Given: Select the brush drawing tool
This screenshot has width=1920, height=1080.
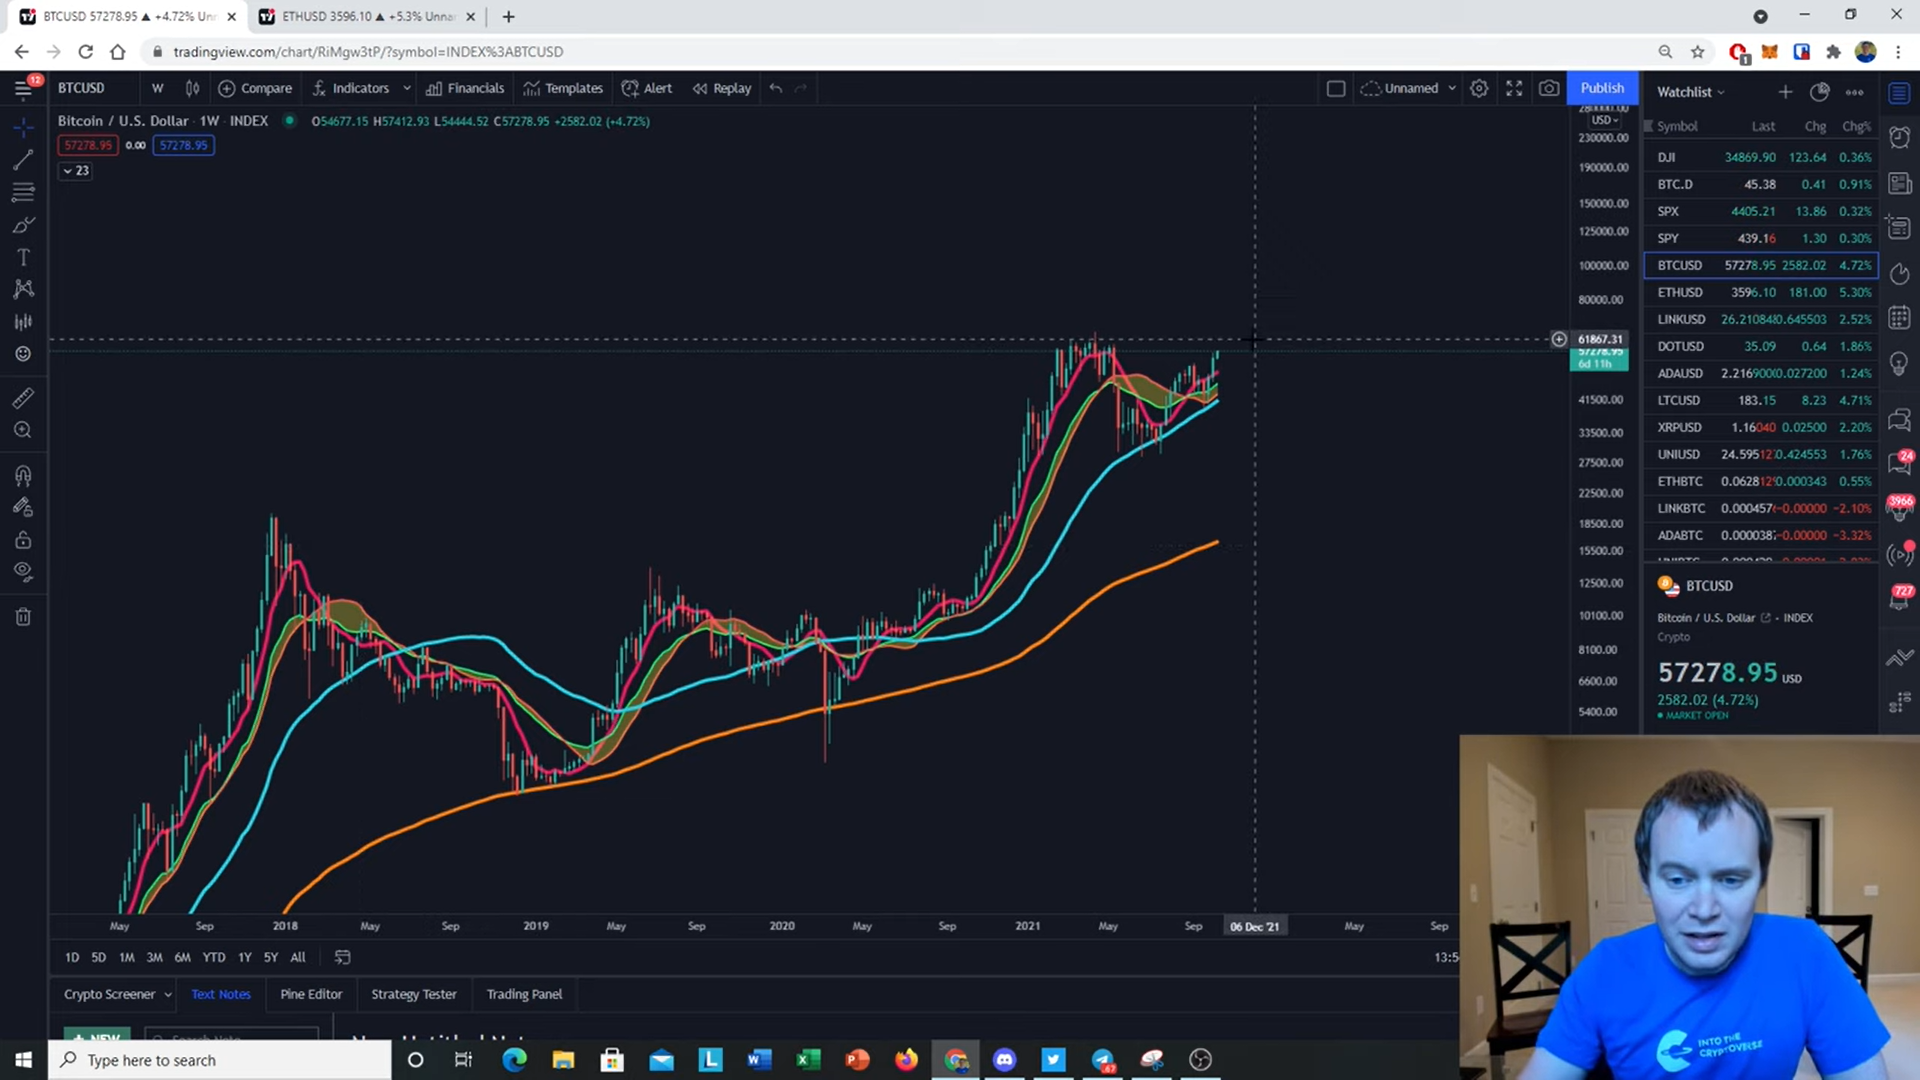Looking at the screenshot, I should pos(23,225).
